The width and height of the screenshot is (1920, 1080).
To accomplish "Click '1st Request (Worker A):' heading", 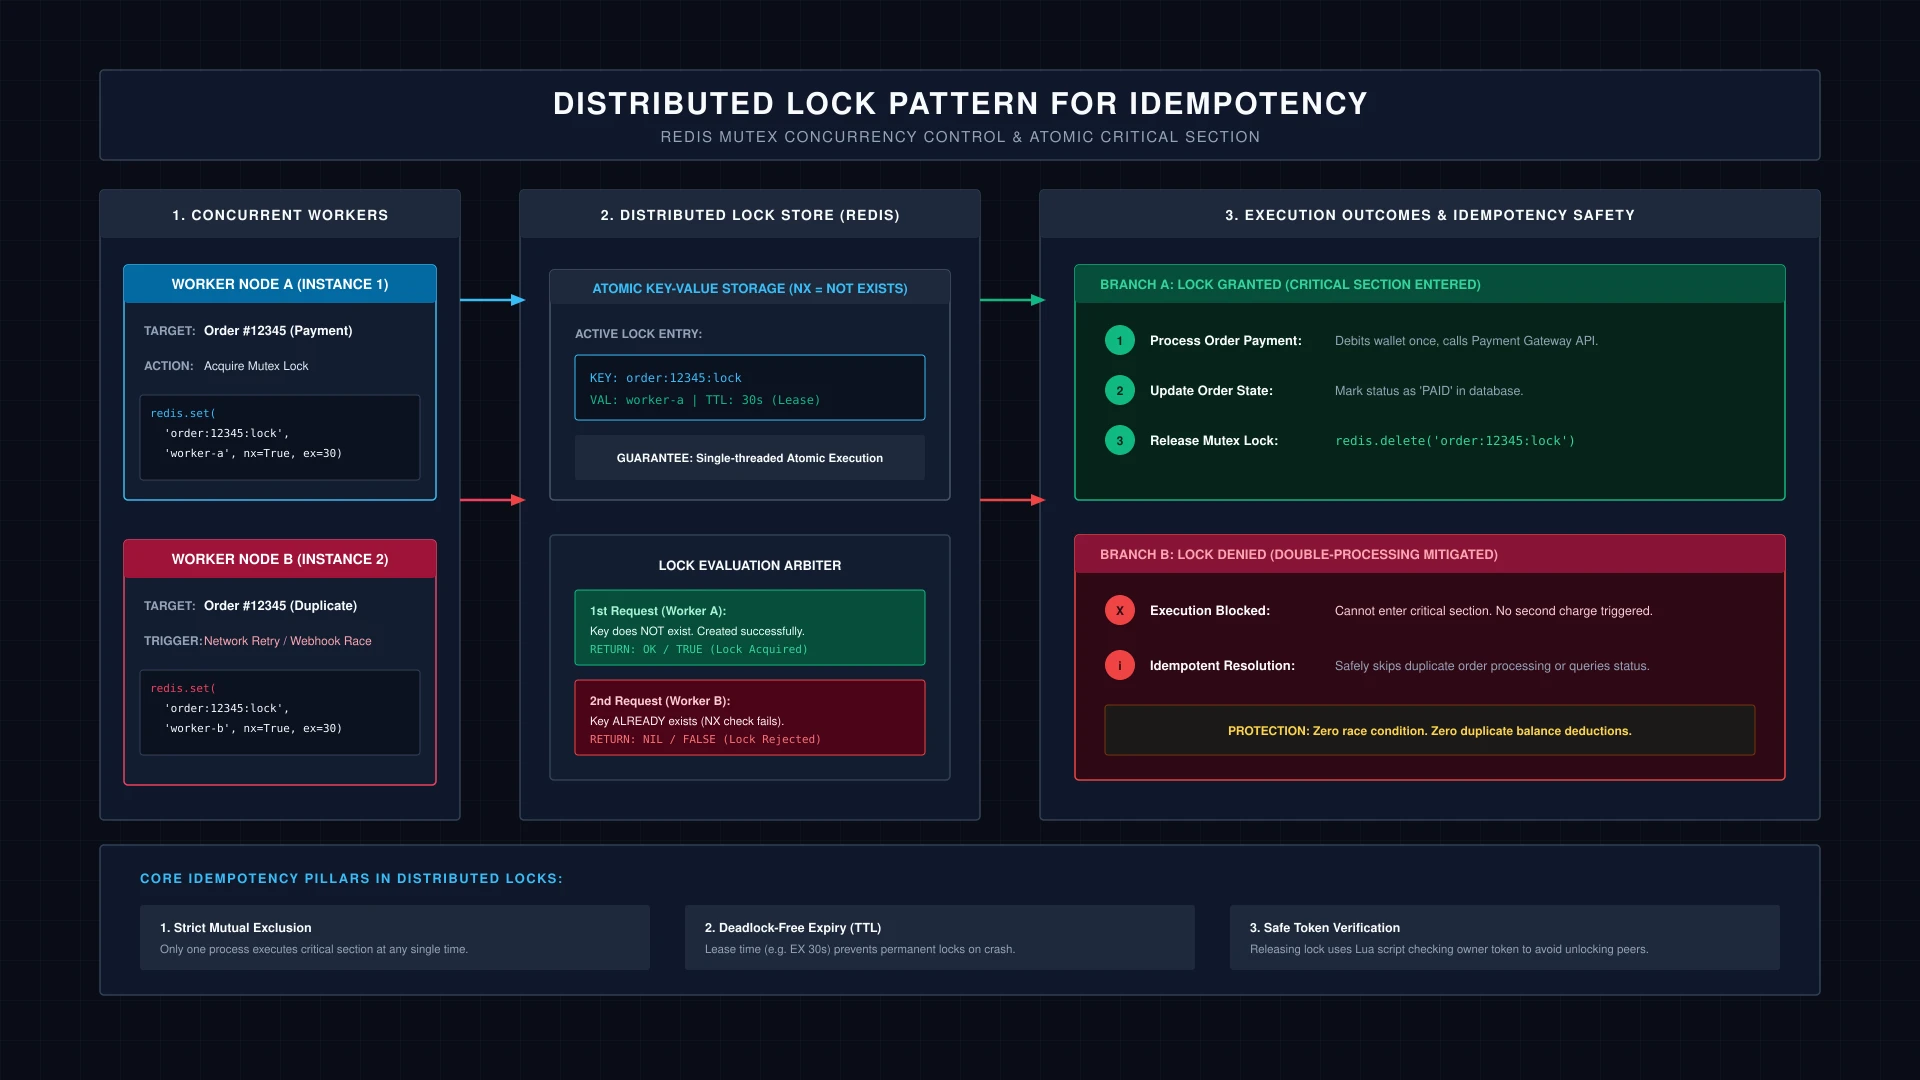I will (658, 611).
